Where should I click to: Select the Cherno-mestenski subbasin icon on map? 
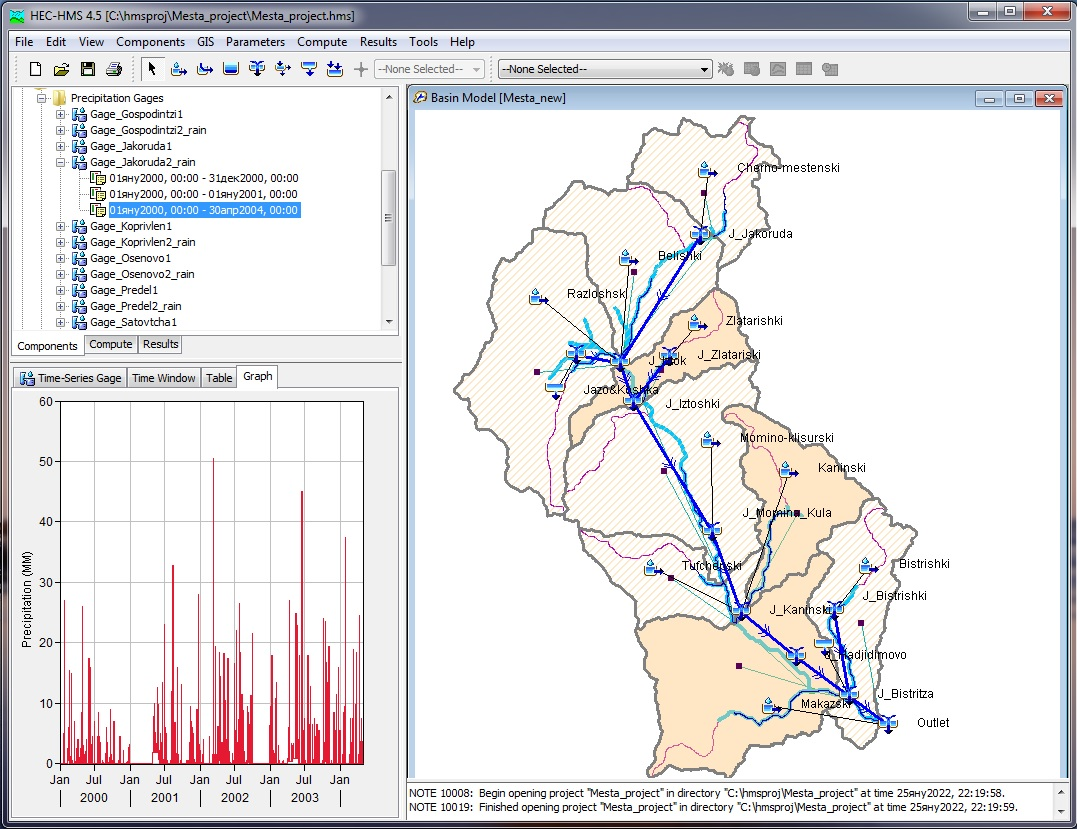[x=707, y=170]
